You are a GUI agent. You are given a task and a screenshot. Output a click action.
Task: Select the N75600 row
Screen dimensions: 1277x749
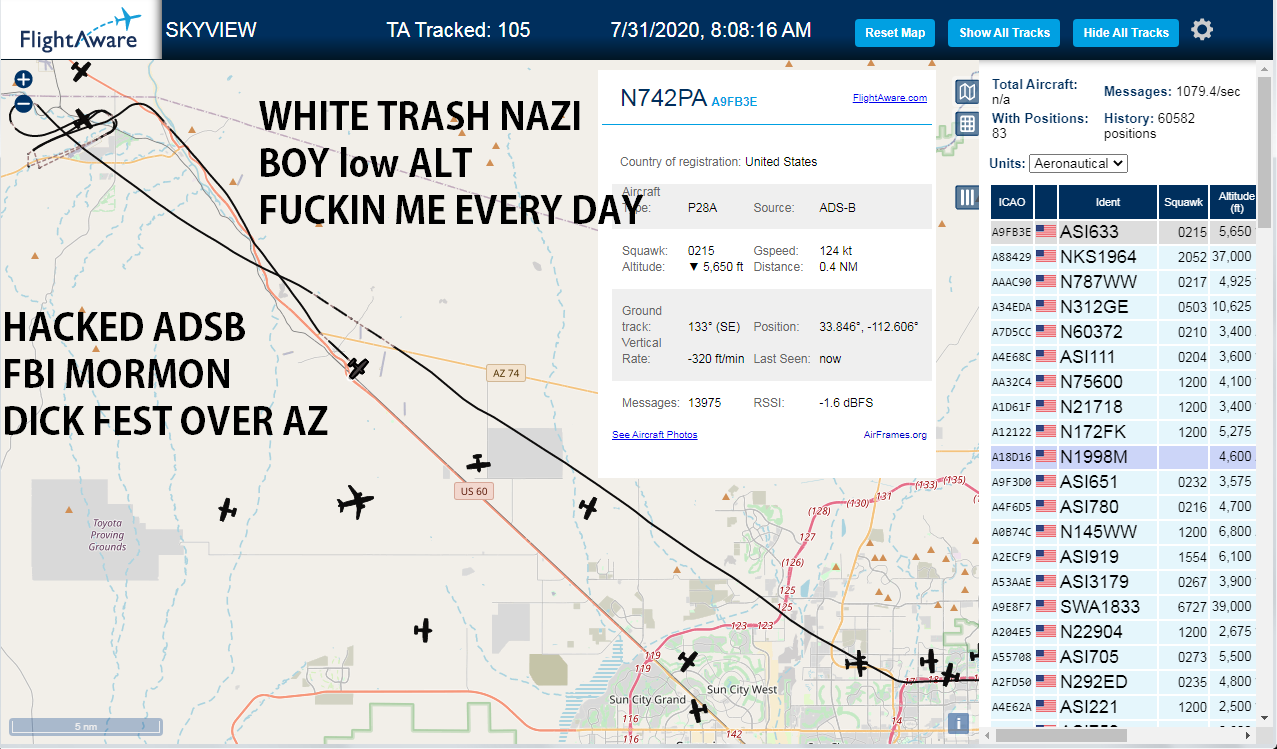pos(1123,382)
